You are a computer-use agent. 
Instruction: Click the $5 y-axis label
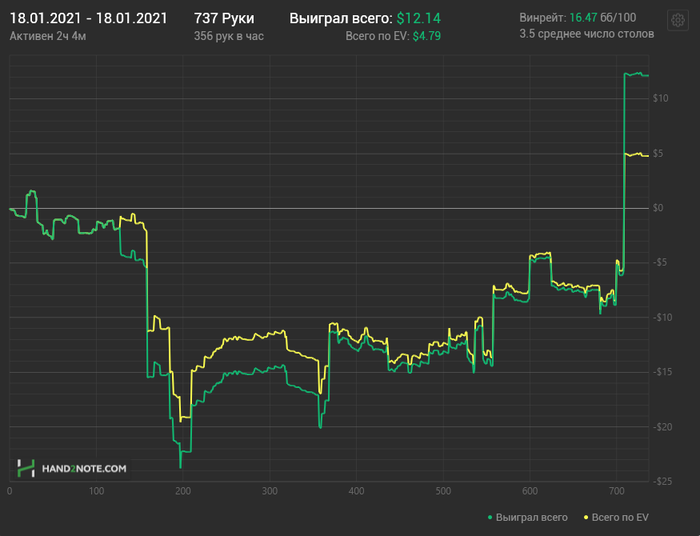(658, 154)
